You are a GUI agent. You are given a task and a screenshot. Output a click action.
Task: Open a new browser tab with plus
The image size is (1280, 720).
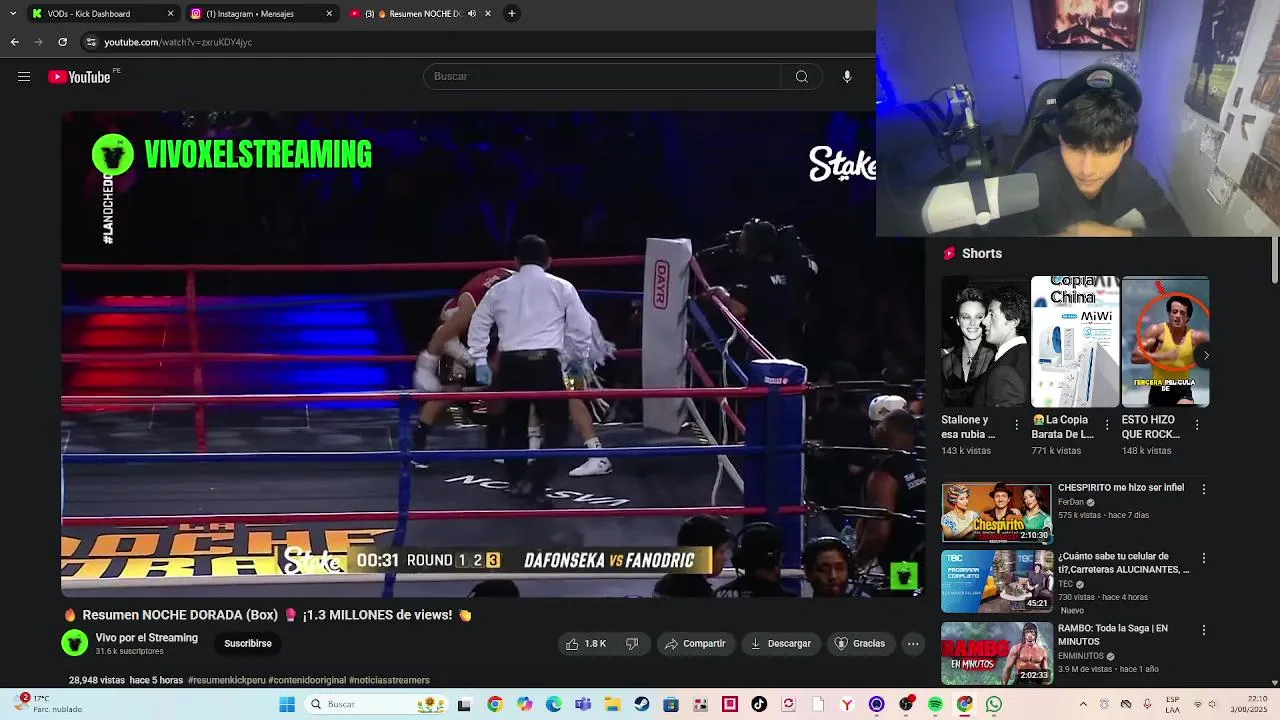[511, 14]
